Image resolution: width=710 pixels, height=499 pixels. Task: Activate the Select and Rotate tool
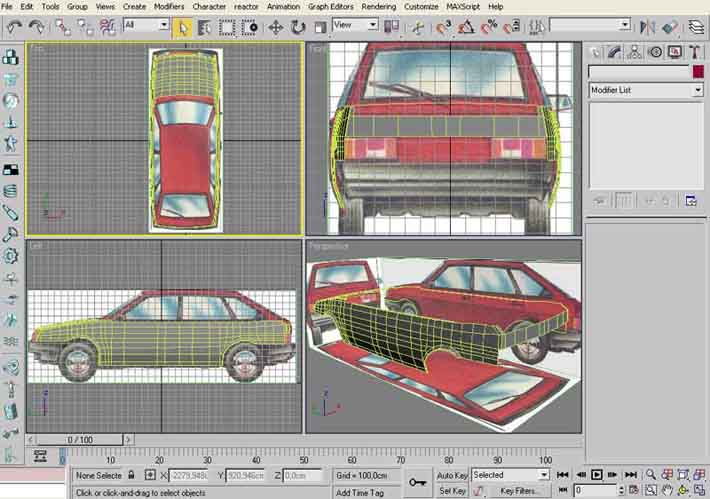tap(298, 25)
